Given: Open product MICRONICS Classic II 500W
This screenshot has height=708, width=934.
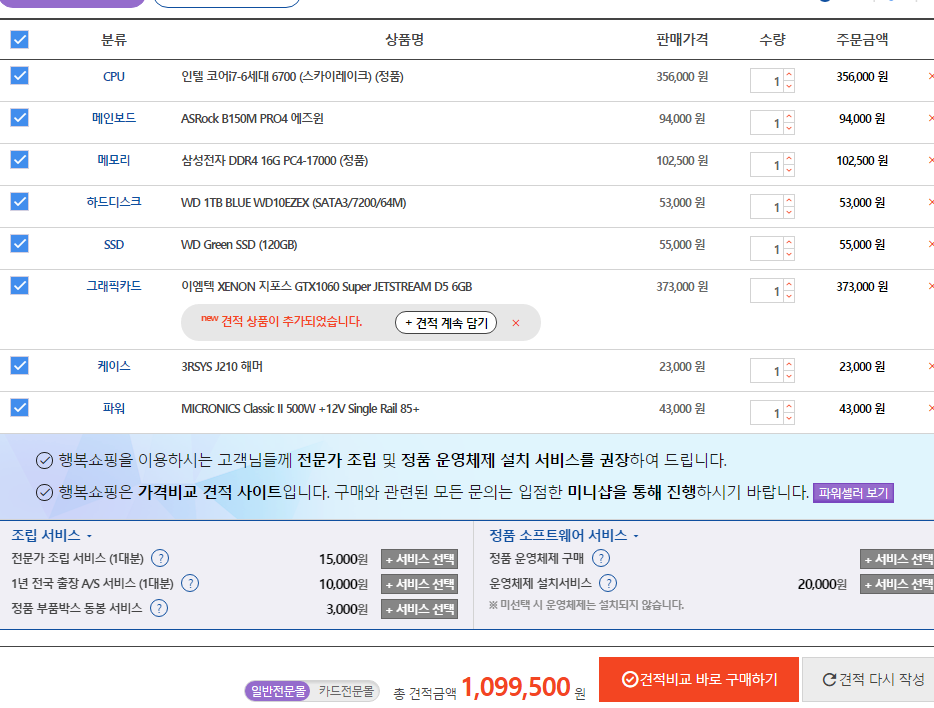Looking at the screenshot, I should pyautogui.click(x=300, y=409).
